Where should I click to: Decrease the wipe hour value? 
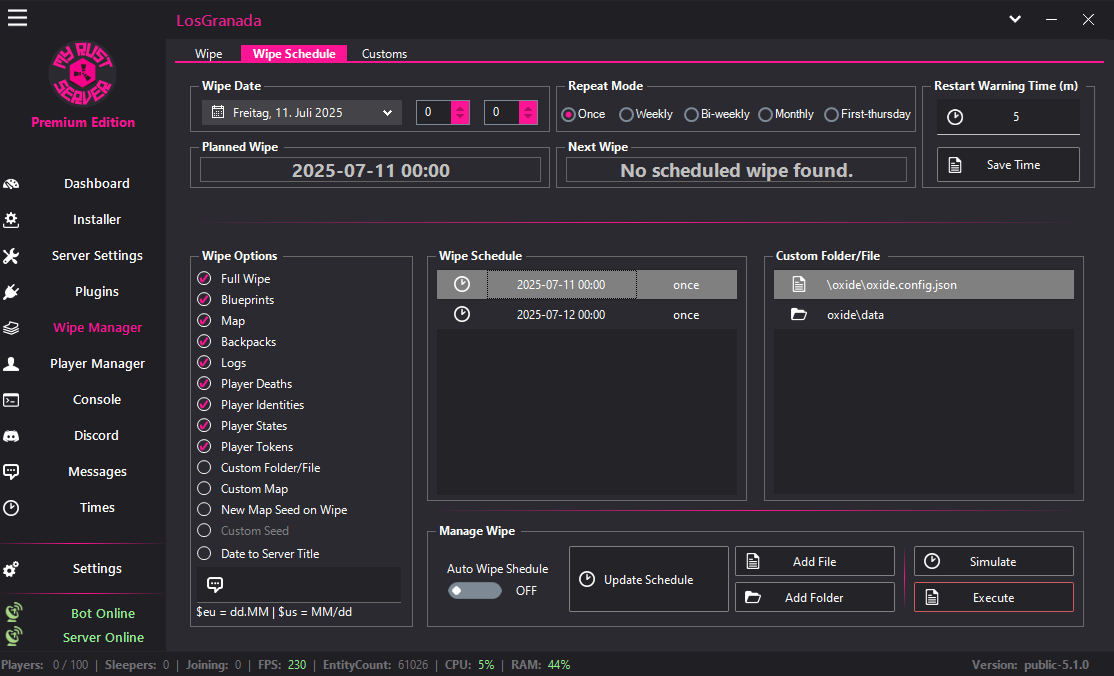point(460,118)
